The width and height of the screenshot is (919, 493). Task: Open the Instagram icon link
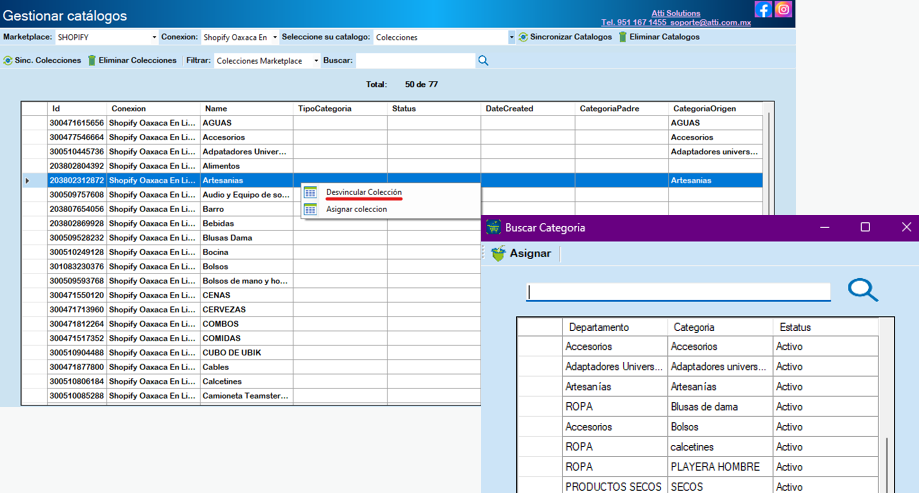pos(784,9)
